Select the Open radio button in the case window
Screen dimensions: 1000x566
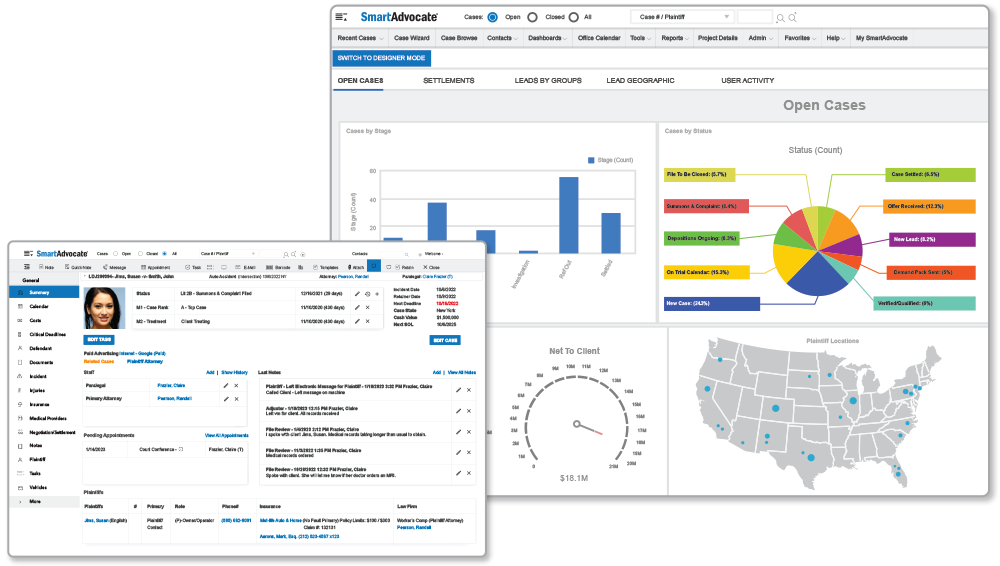click(115, 253)
